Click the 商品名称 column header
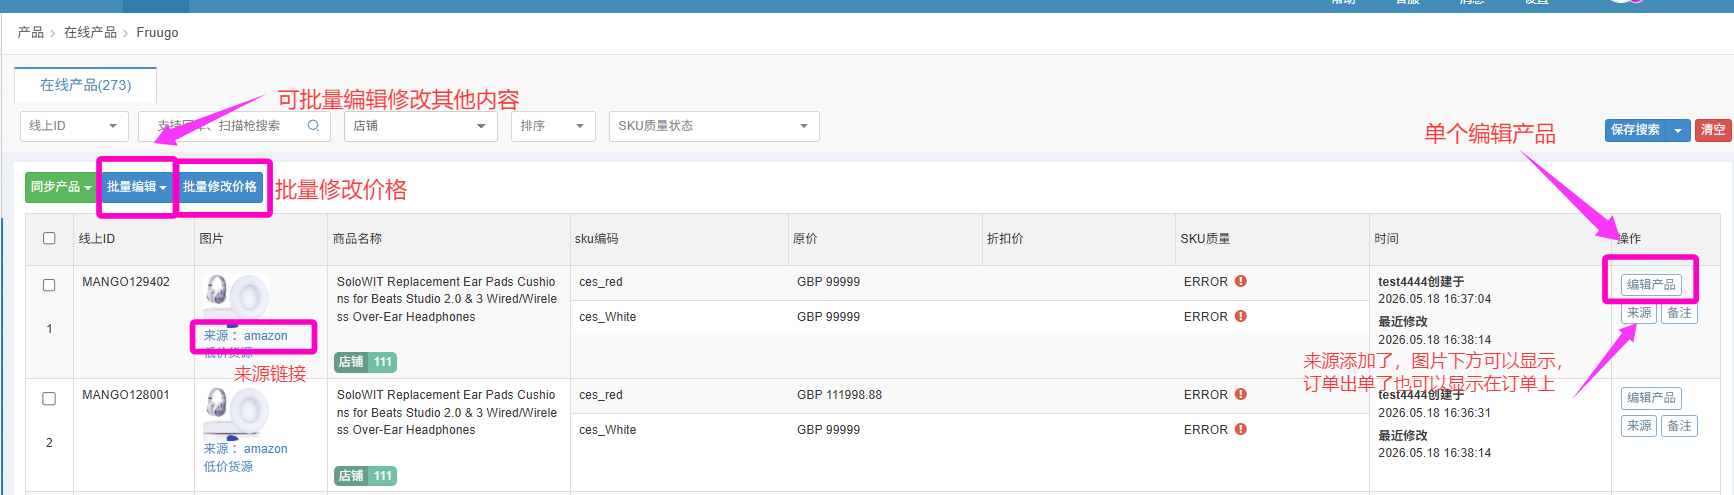Screen dimensions: 1734x495 357,239
